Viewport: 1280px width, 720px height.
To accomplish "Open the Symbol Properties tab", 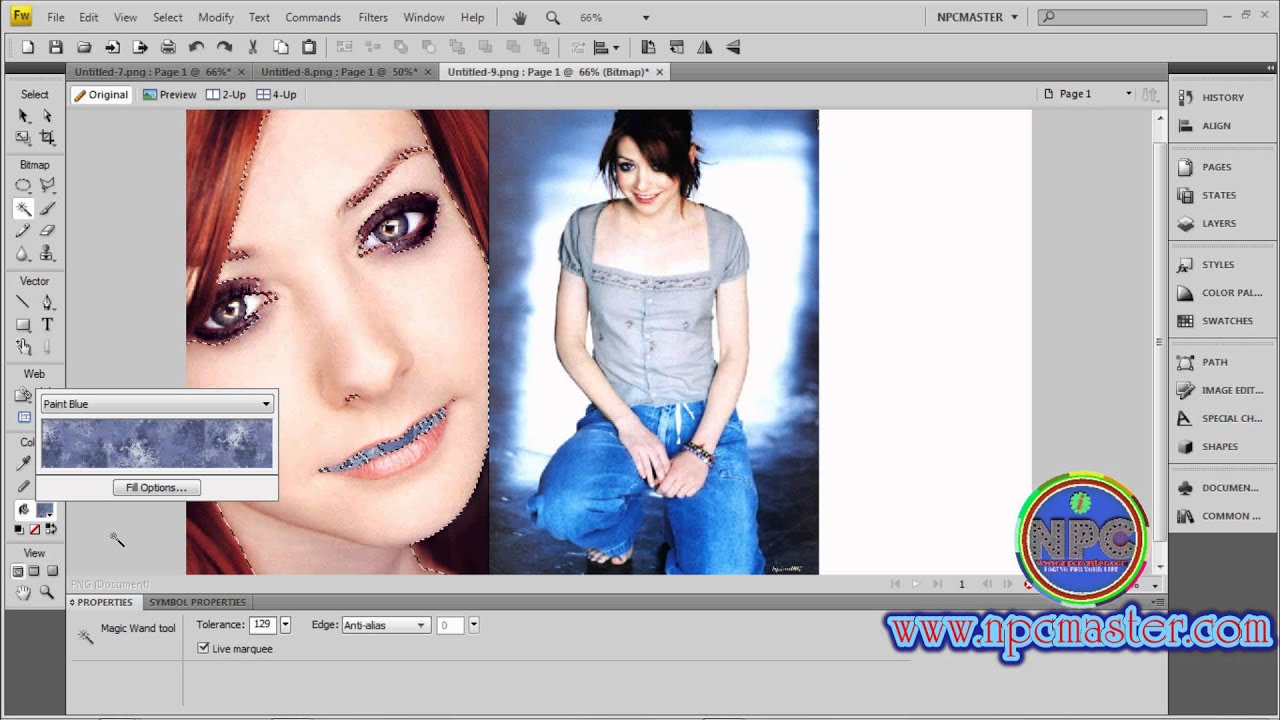I will click(197, 602).
